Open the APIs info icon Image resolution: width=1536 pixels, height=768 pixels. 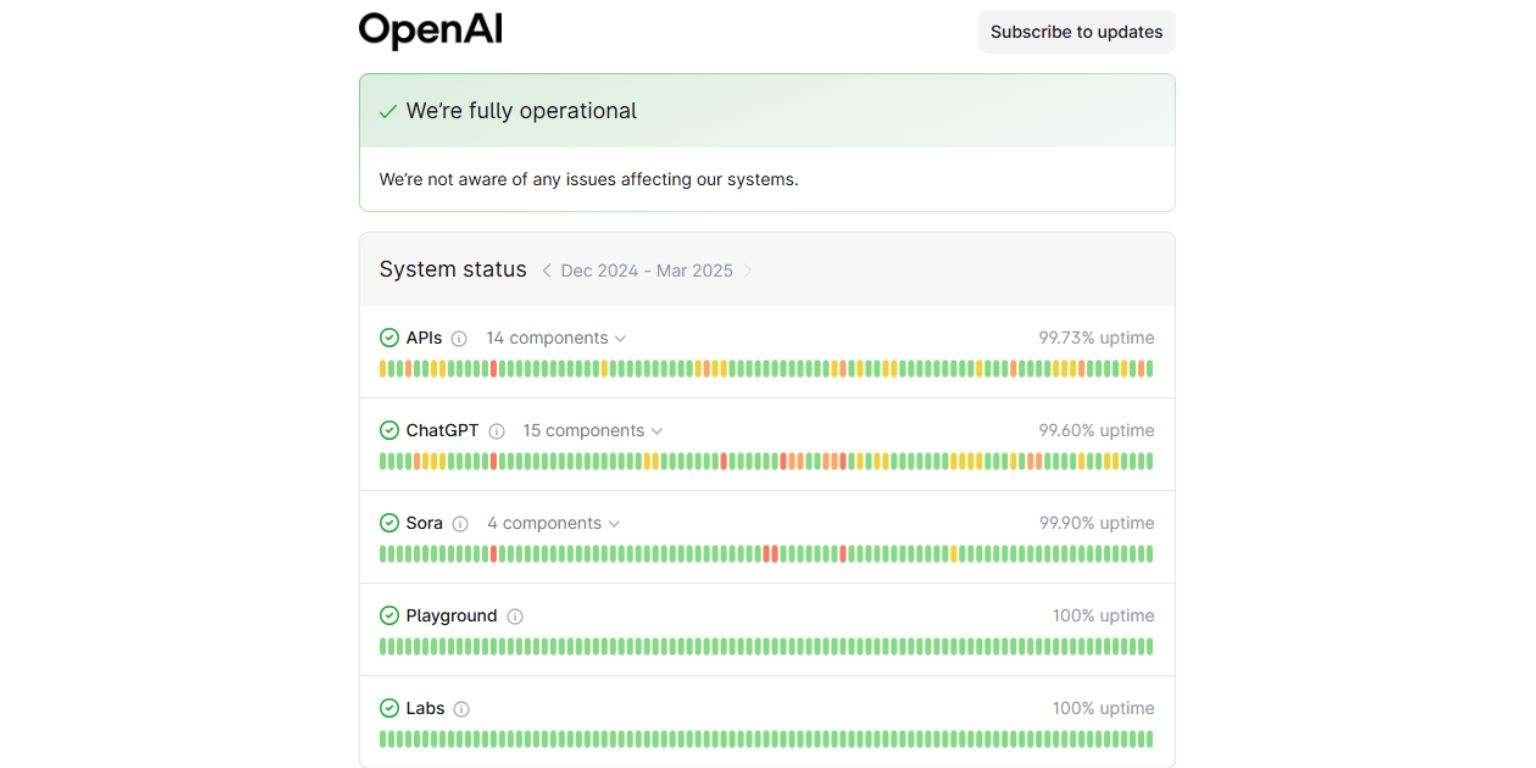pyautogui.click(x=459, y=339)
